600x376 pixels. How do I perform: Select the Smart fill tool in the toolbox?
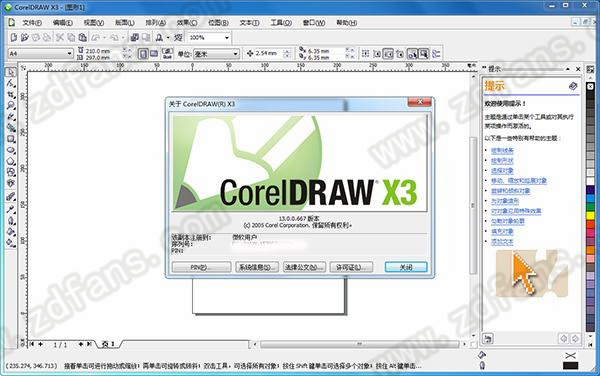pyautogui.click(x=11, y=128)
